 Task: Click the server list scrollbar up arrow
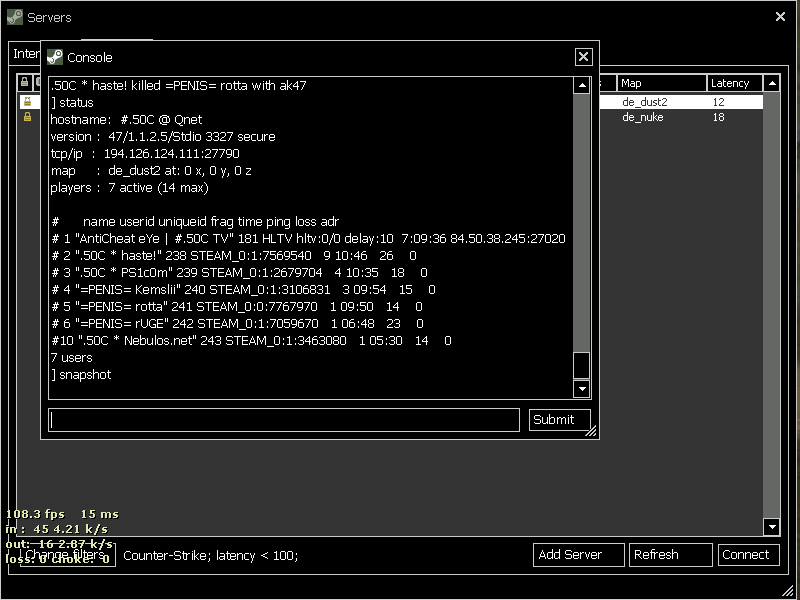pos(771,83)
